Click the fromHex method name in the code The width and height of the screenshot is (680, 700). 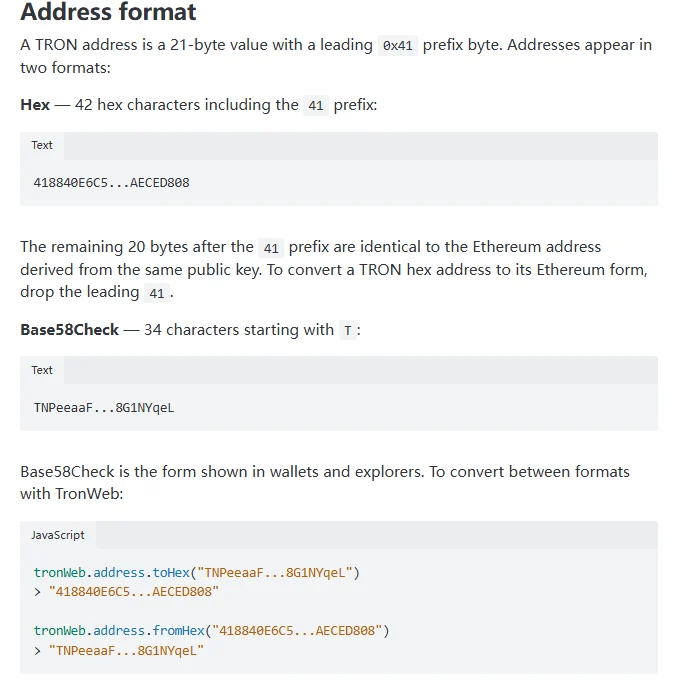[179, 631]
